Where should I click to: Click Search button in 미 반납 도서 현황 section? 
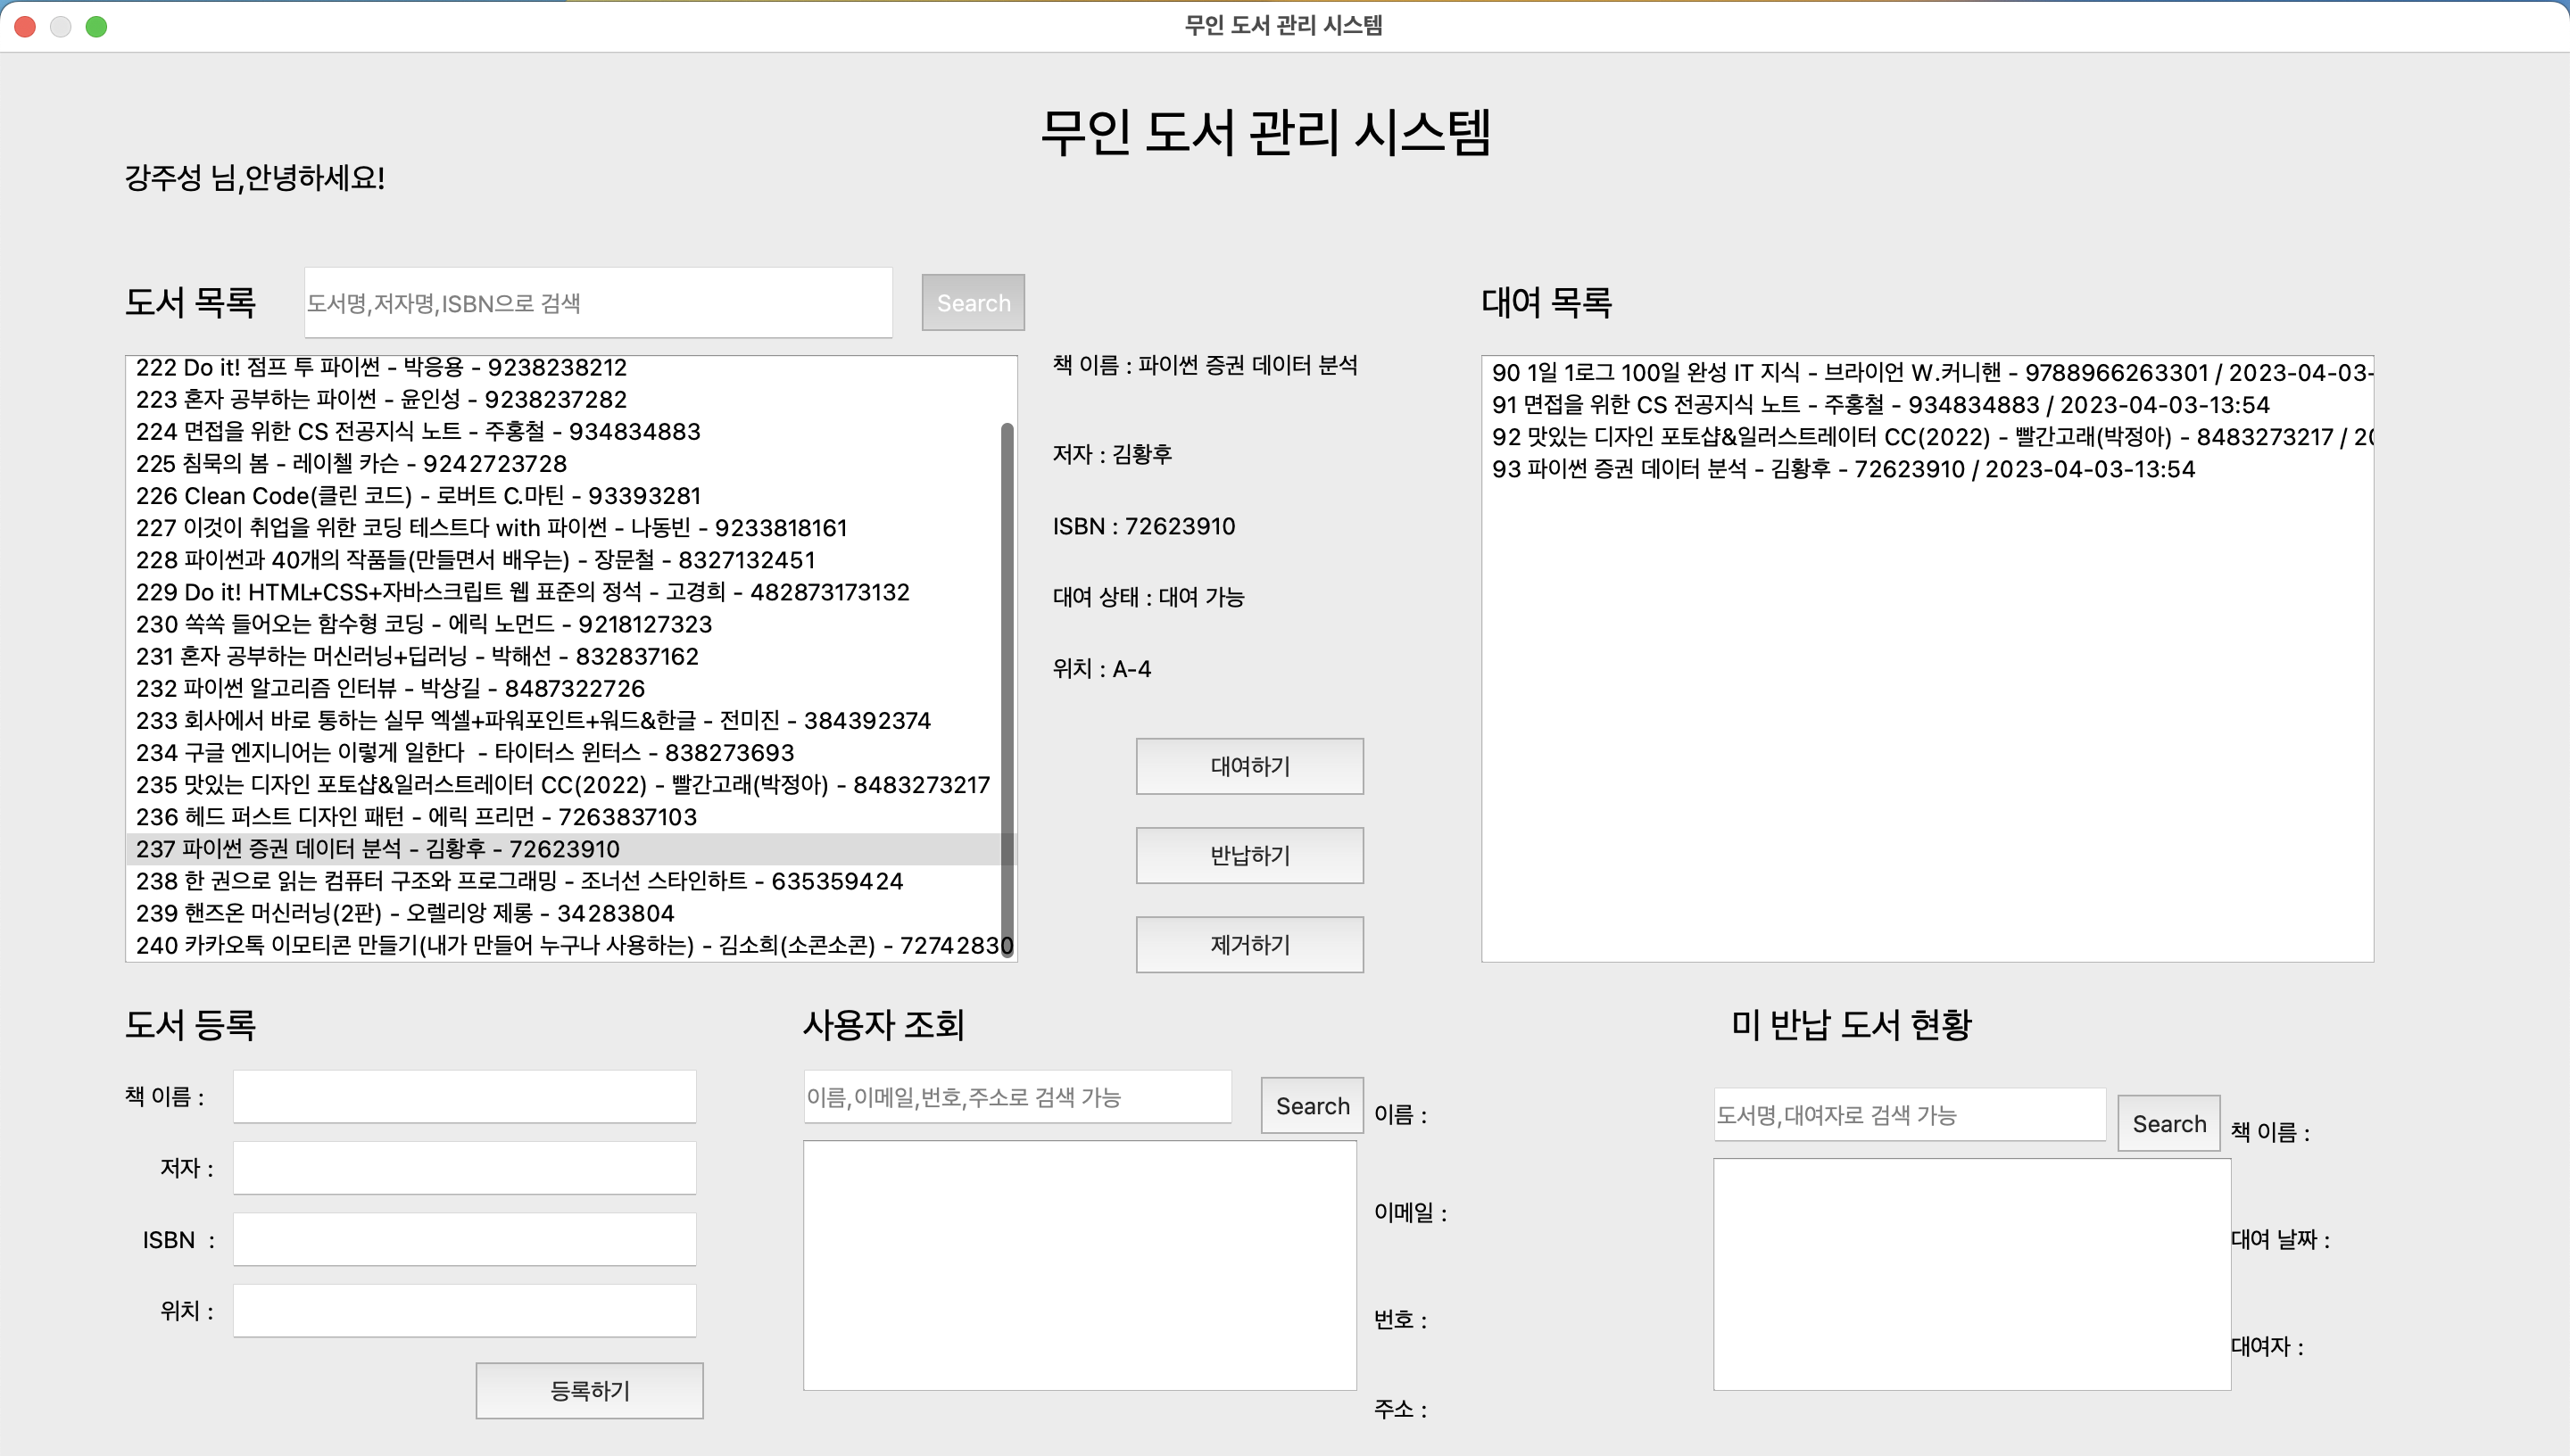(2168, 1123)
